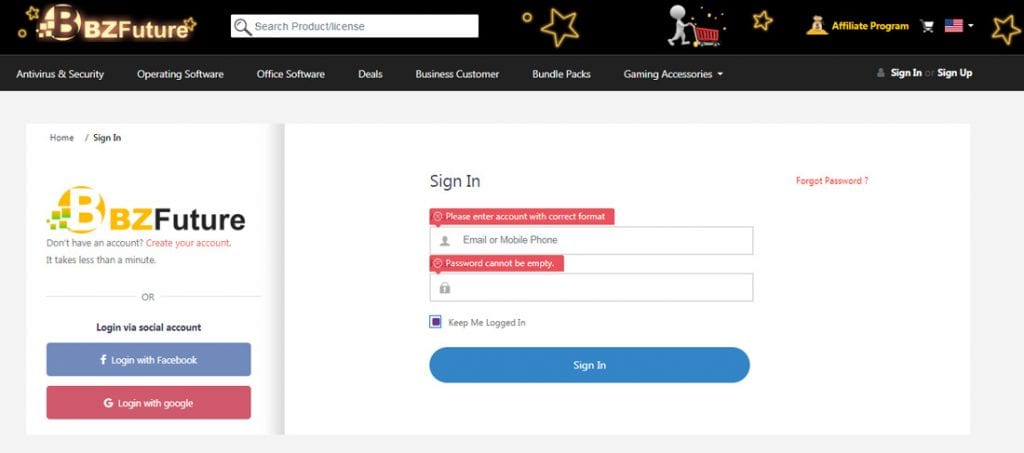Click the Create your account link
The image size is (1024, 453).
point(188,243)
